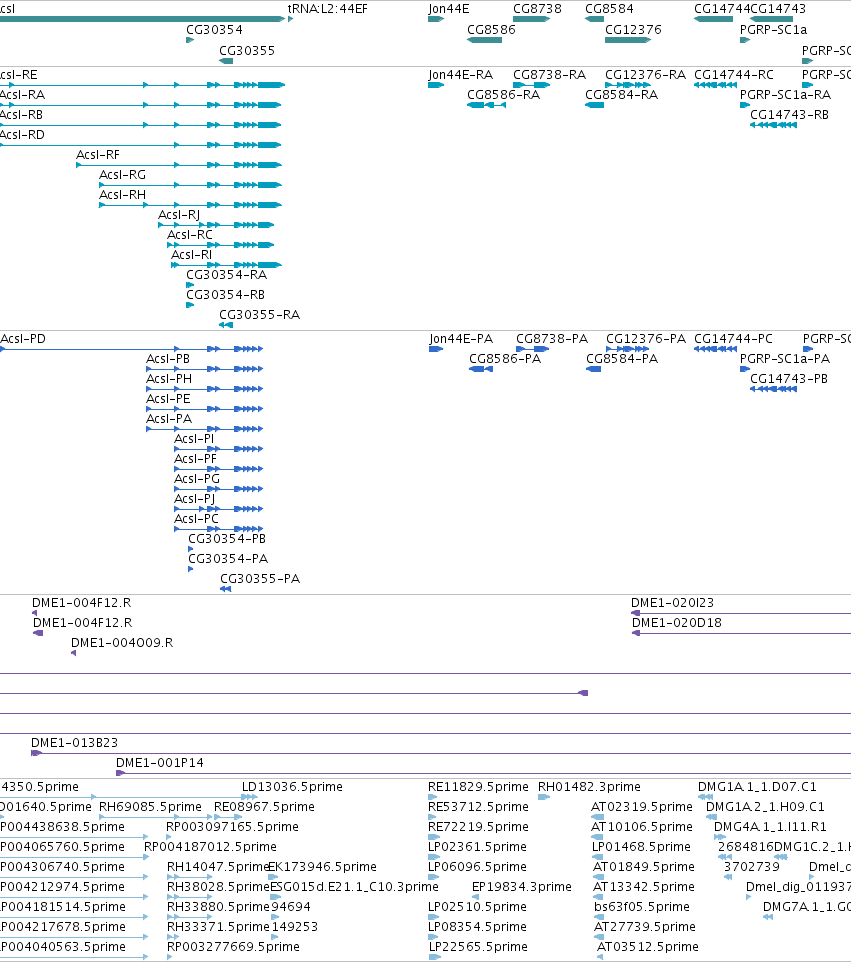
Task: Click the Acsl-RJ transcript label
Action: (179, 215)
